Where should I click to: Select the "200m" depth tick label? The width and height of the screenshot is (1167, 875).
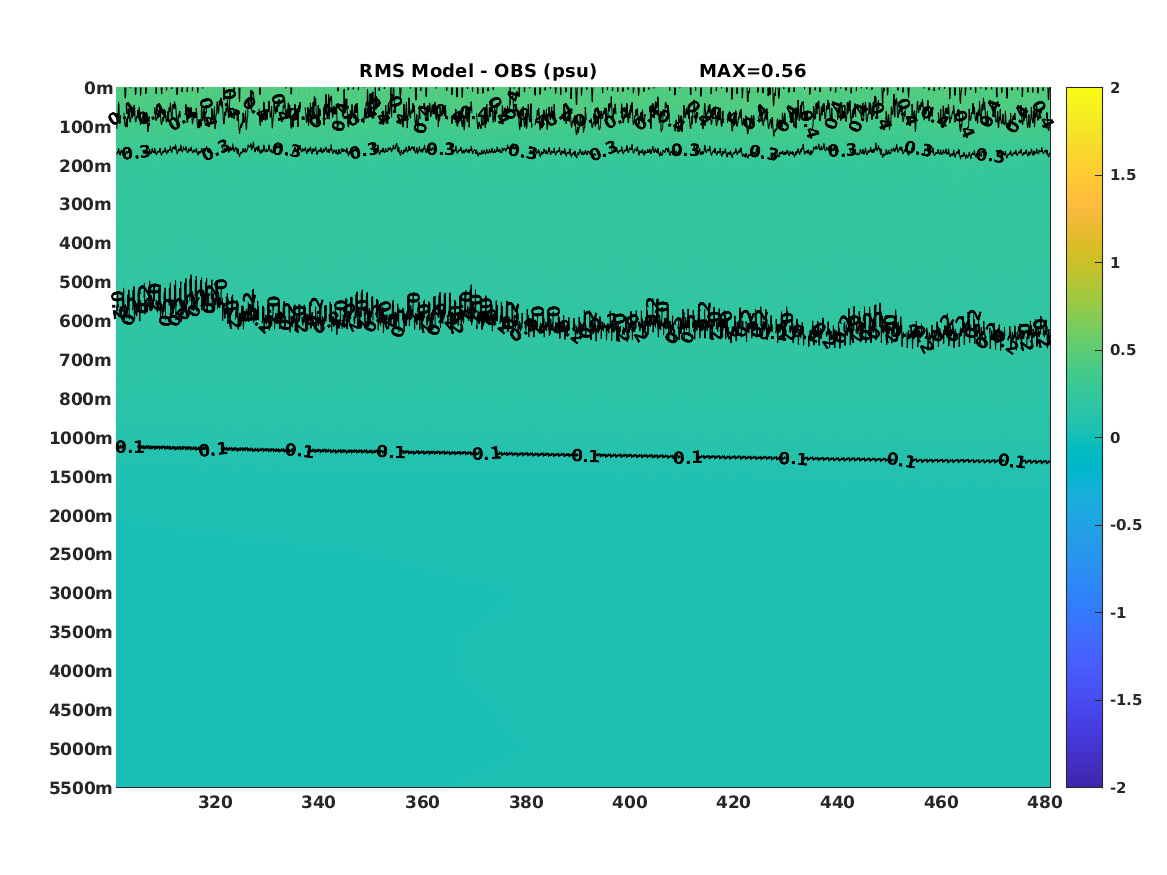[86, 166]
